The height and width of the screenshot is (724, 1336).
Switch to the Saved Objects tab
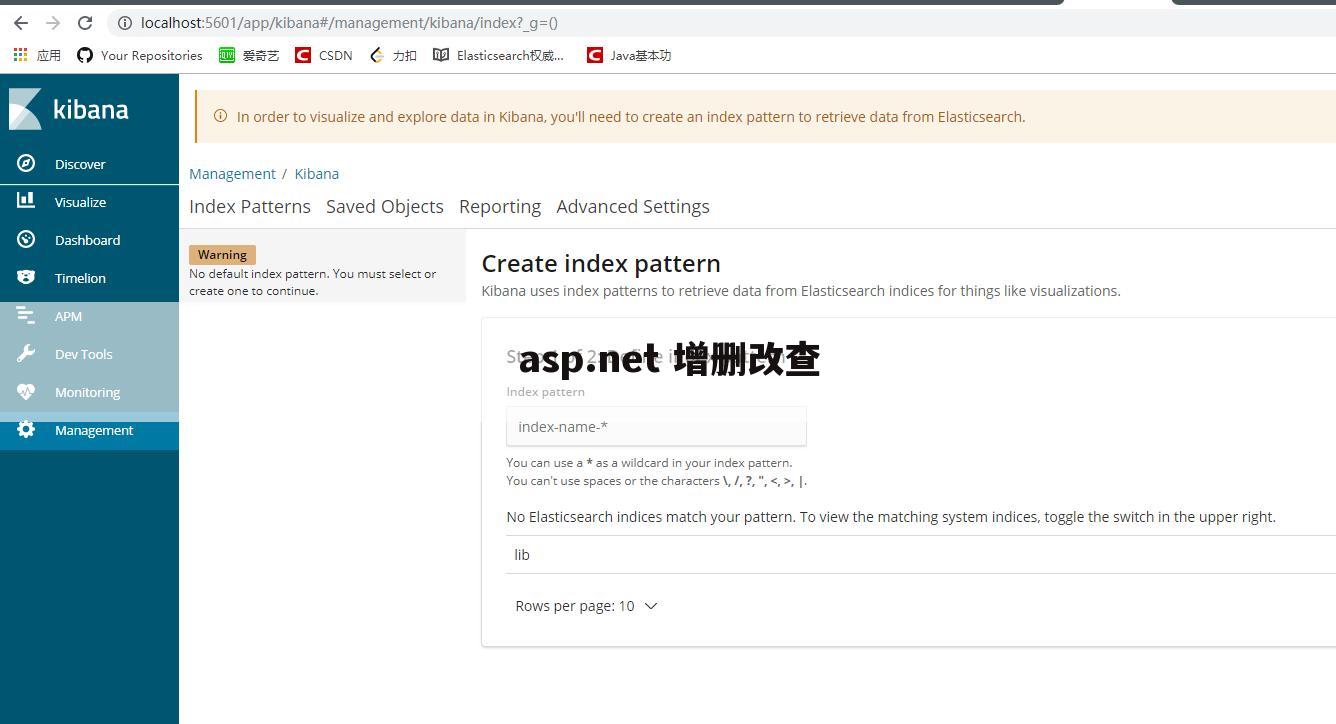tap(385, 206)
